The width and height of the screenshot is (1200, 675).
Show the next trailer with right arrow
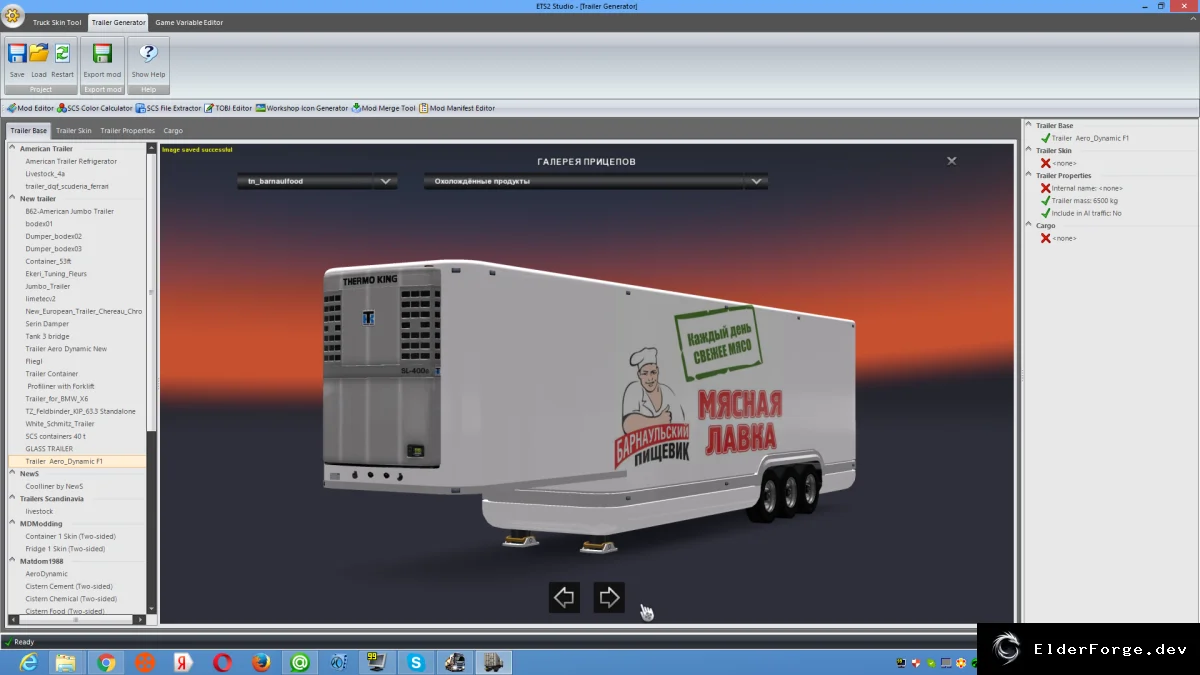pos(609,598)
